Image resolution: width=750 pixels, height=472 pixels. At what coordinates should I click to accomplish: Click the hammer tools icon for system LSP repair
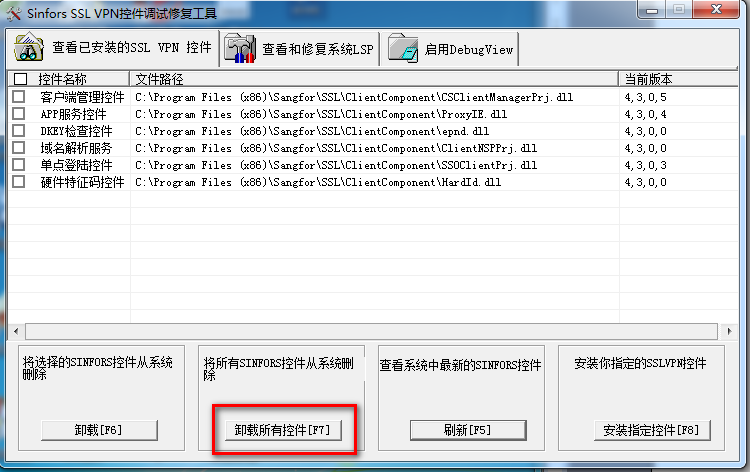click(x=239, y=48)
